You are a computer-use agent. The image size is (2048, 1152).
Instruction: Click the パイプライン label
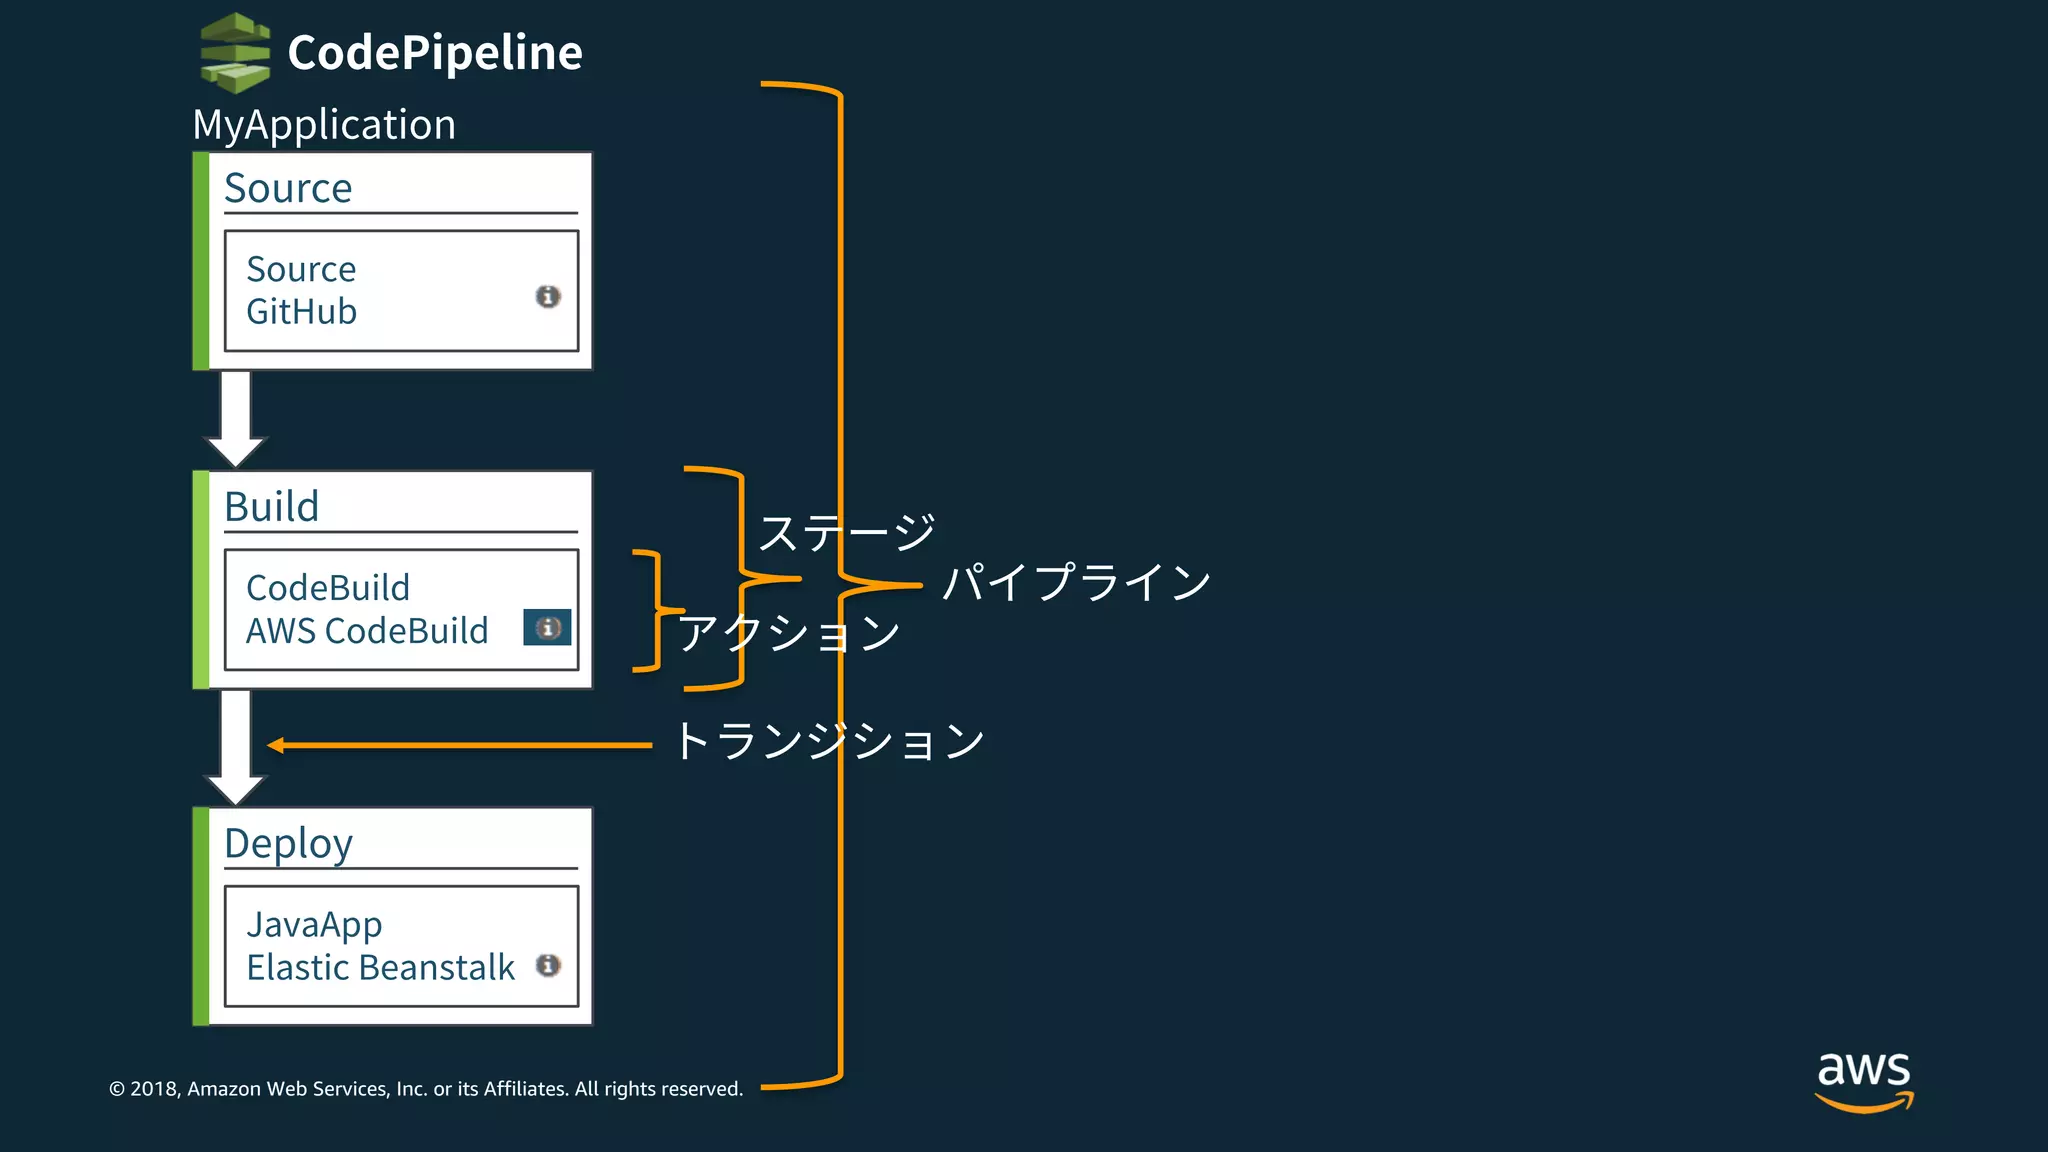click(1077, 582)
